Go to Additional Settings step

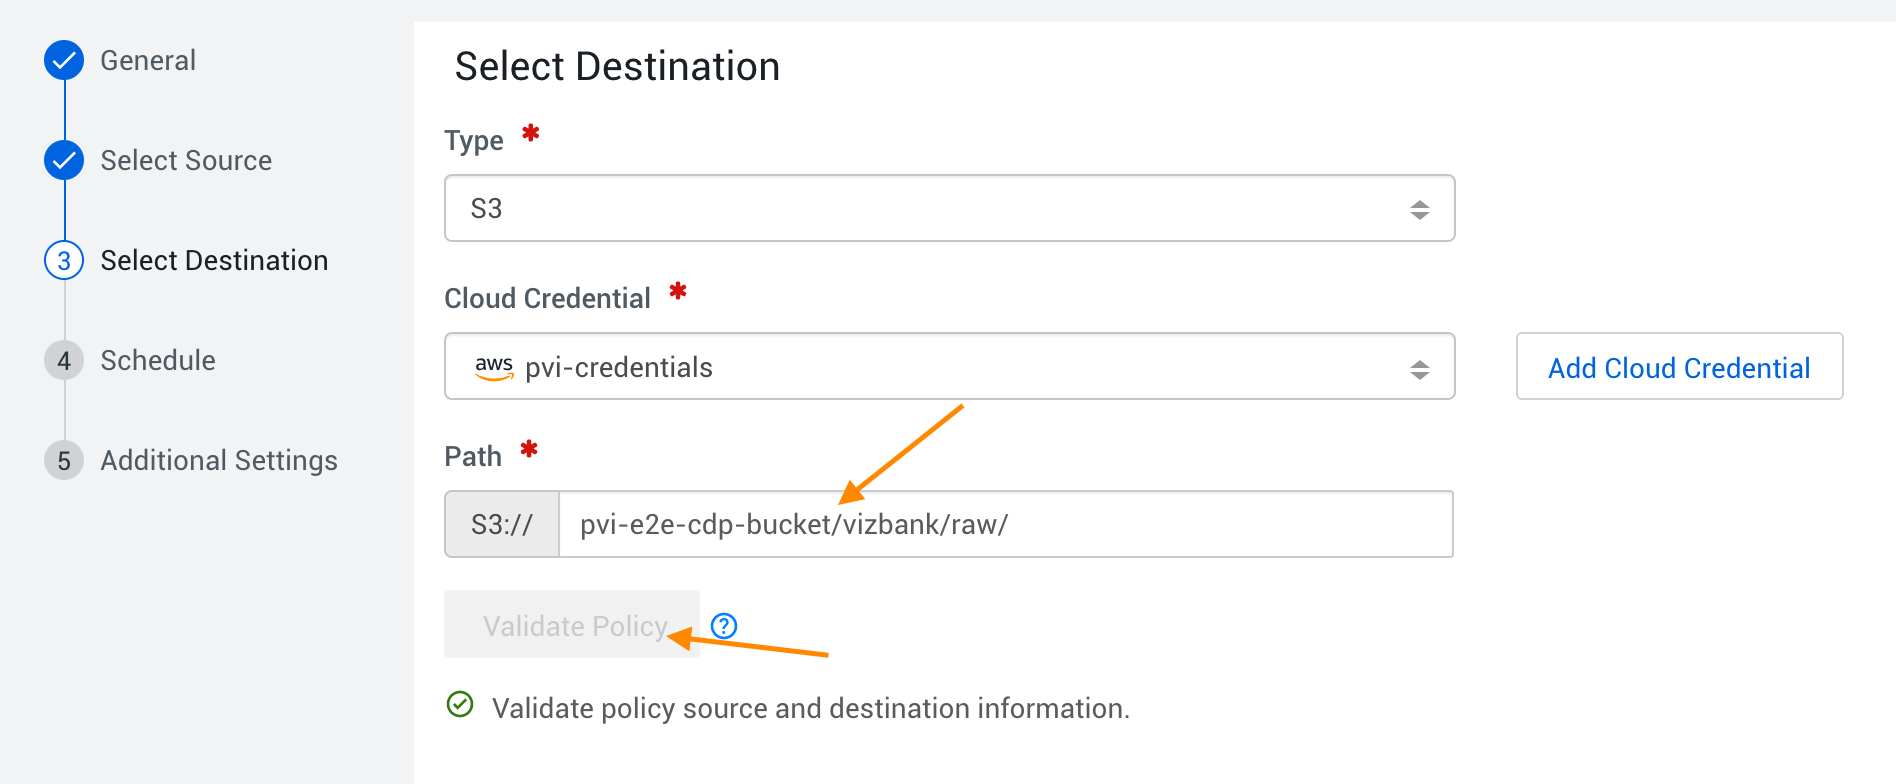(218, 460)
